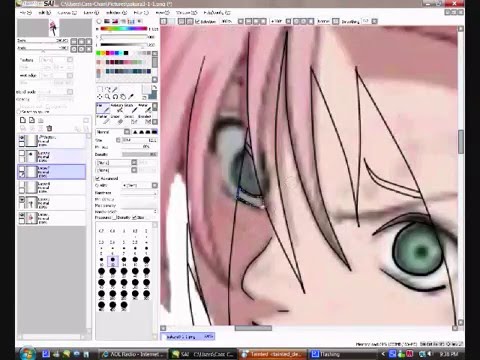
Task: Select the Eyedropper color picker tool
Action: 131,97
